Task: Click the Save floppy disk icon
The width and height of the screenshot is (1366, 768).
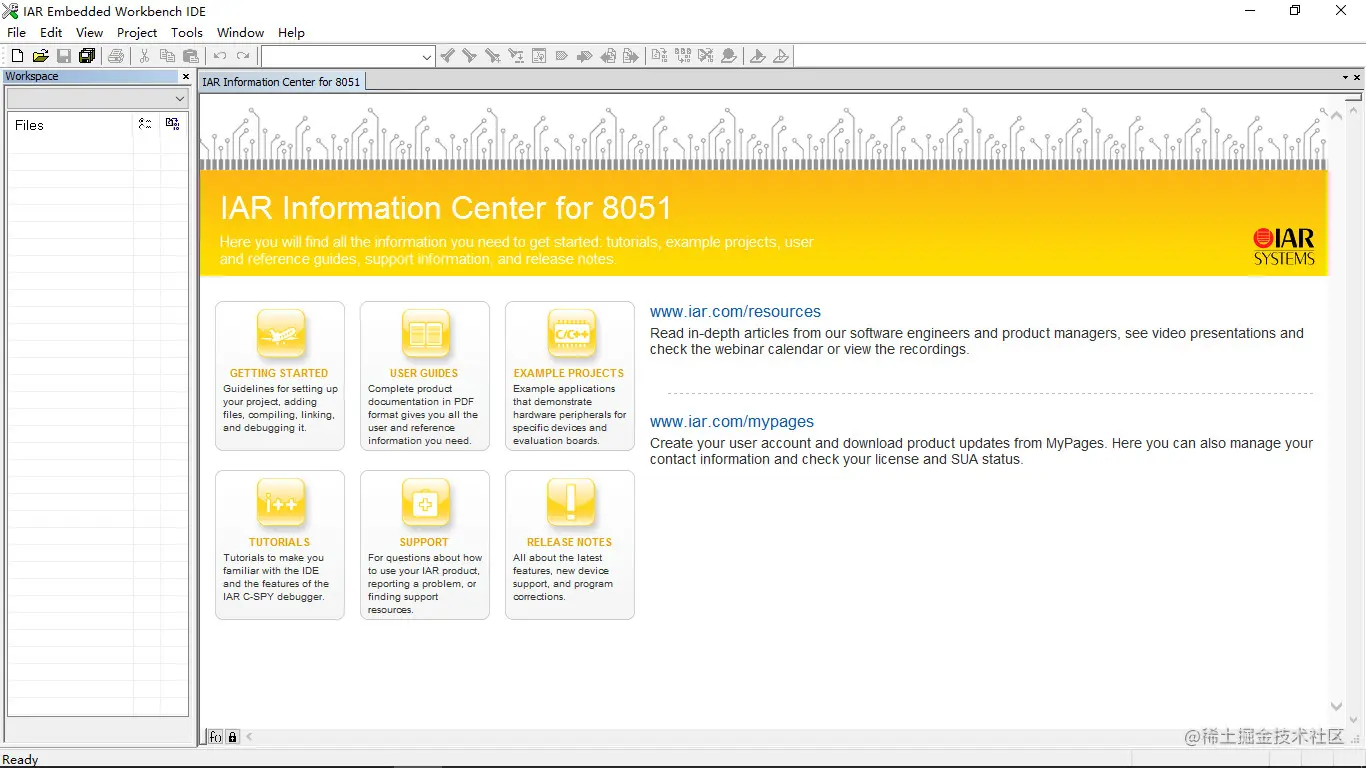Action: pos(64,56)
